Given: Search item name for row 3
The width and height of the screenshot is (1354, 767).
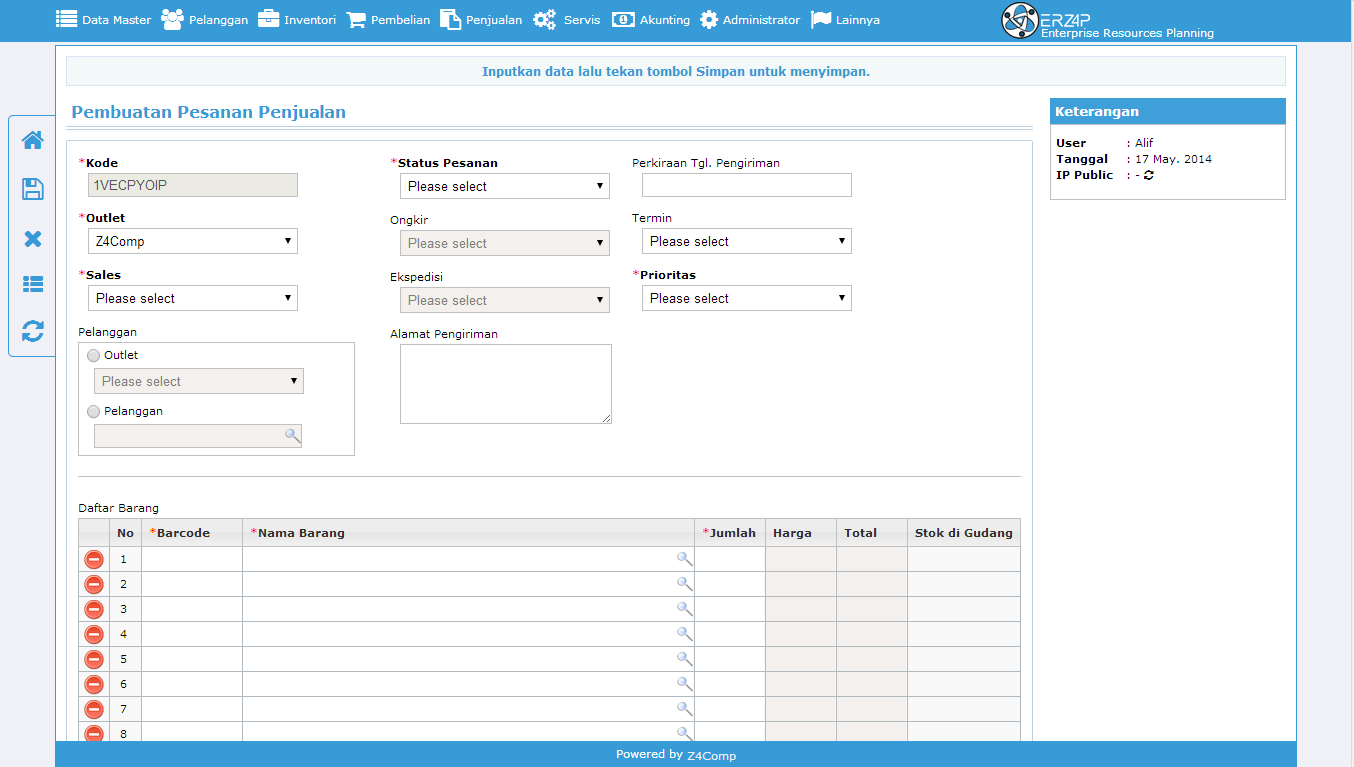Looking at the screenshot, I should pos(684,609).
